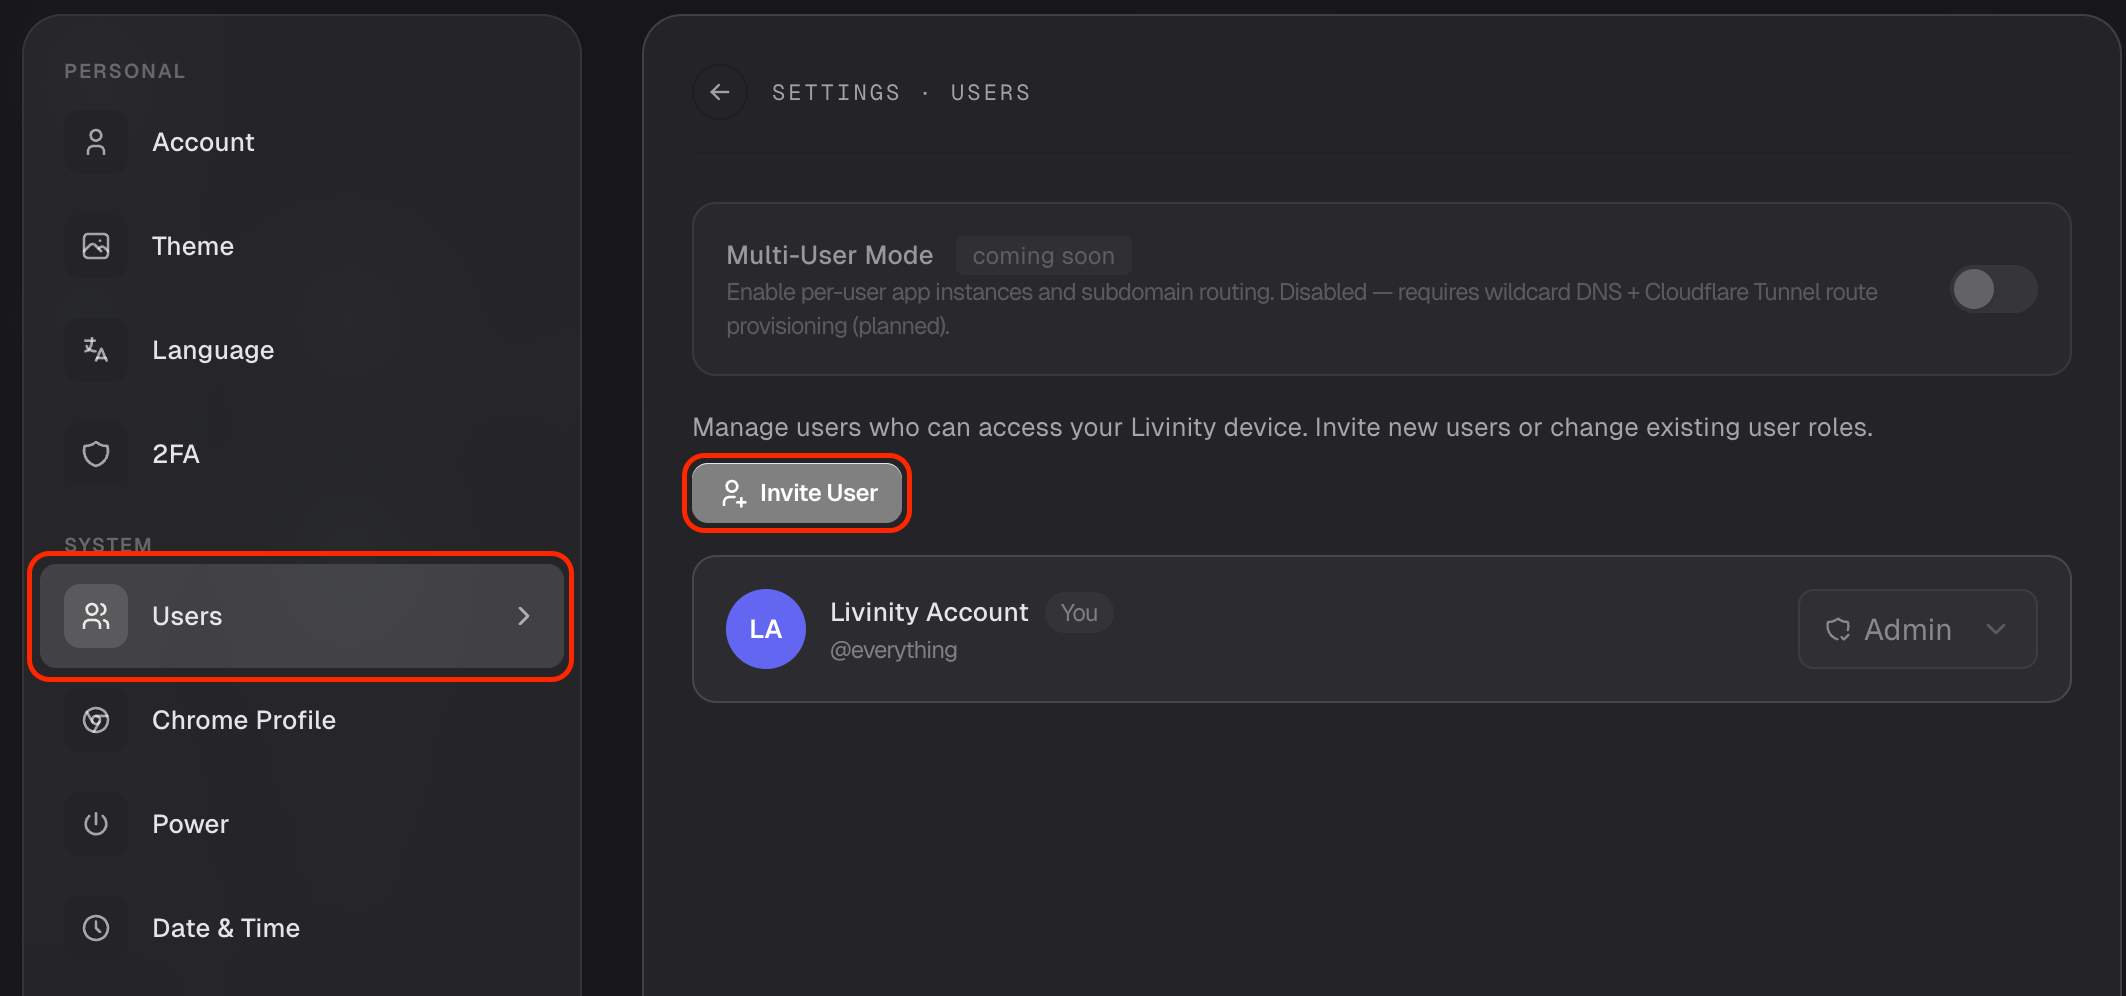Click the 2FA shield icon
This screenshot has height=996, width=2126.
coord(96,454)
